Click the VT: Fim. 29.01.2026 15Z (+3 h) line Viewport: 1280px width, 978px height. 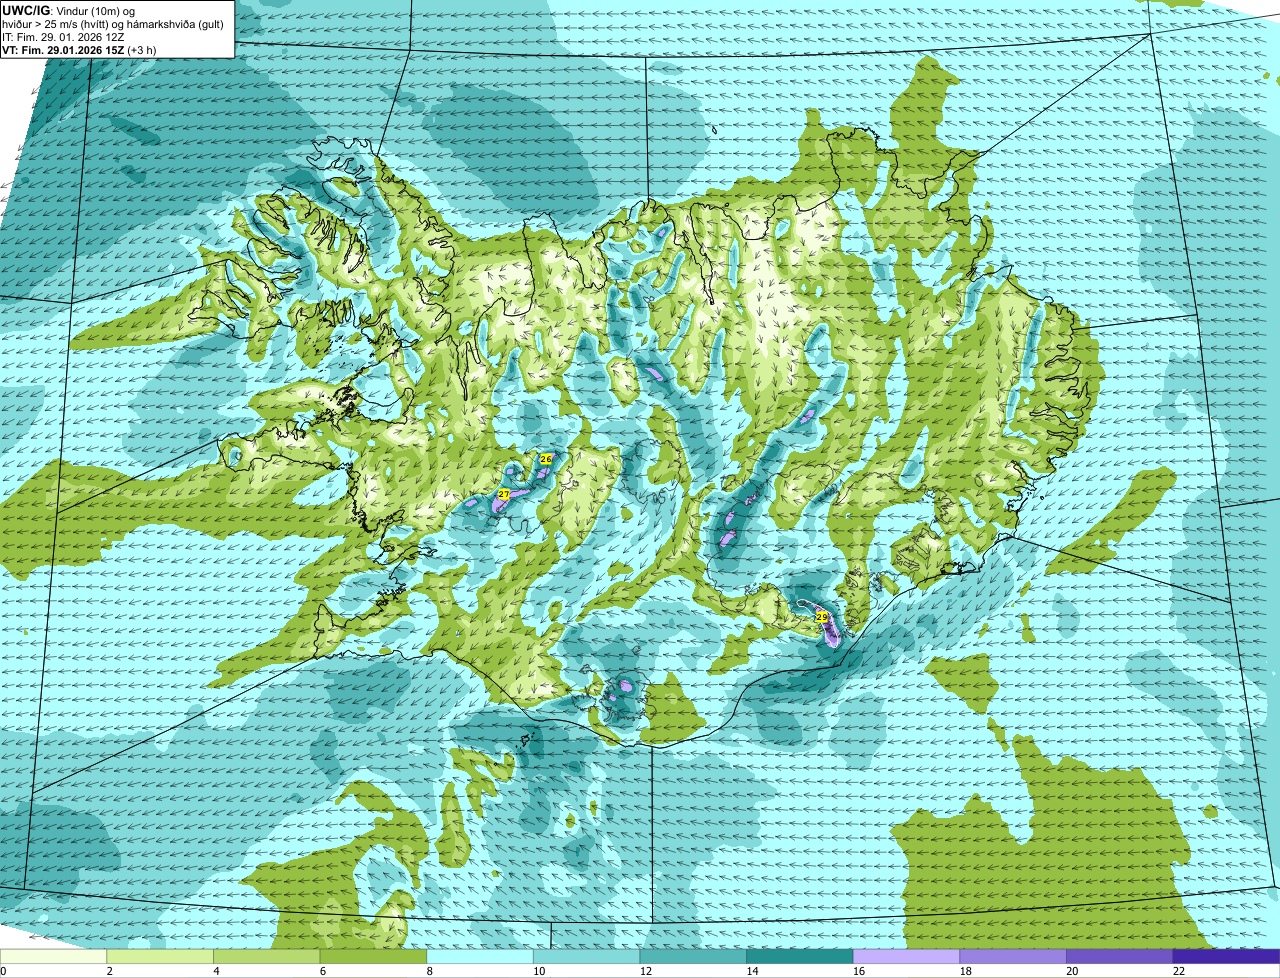[79, 50]
